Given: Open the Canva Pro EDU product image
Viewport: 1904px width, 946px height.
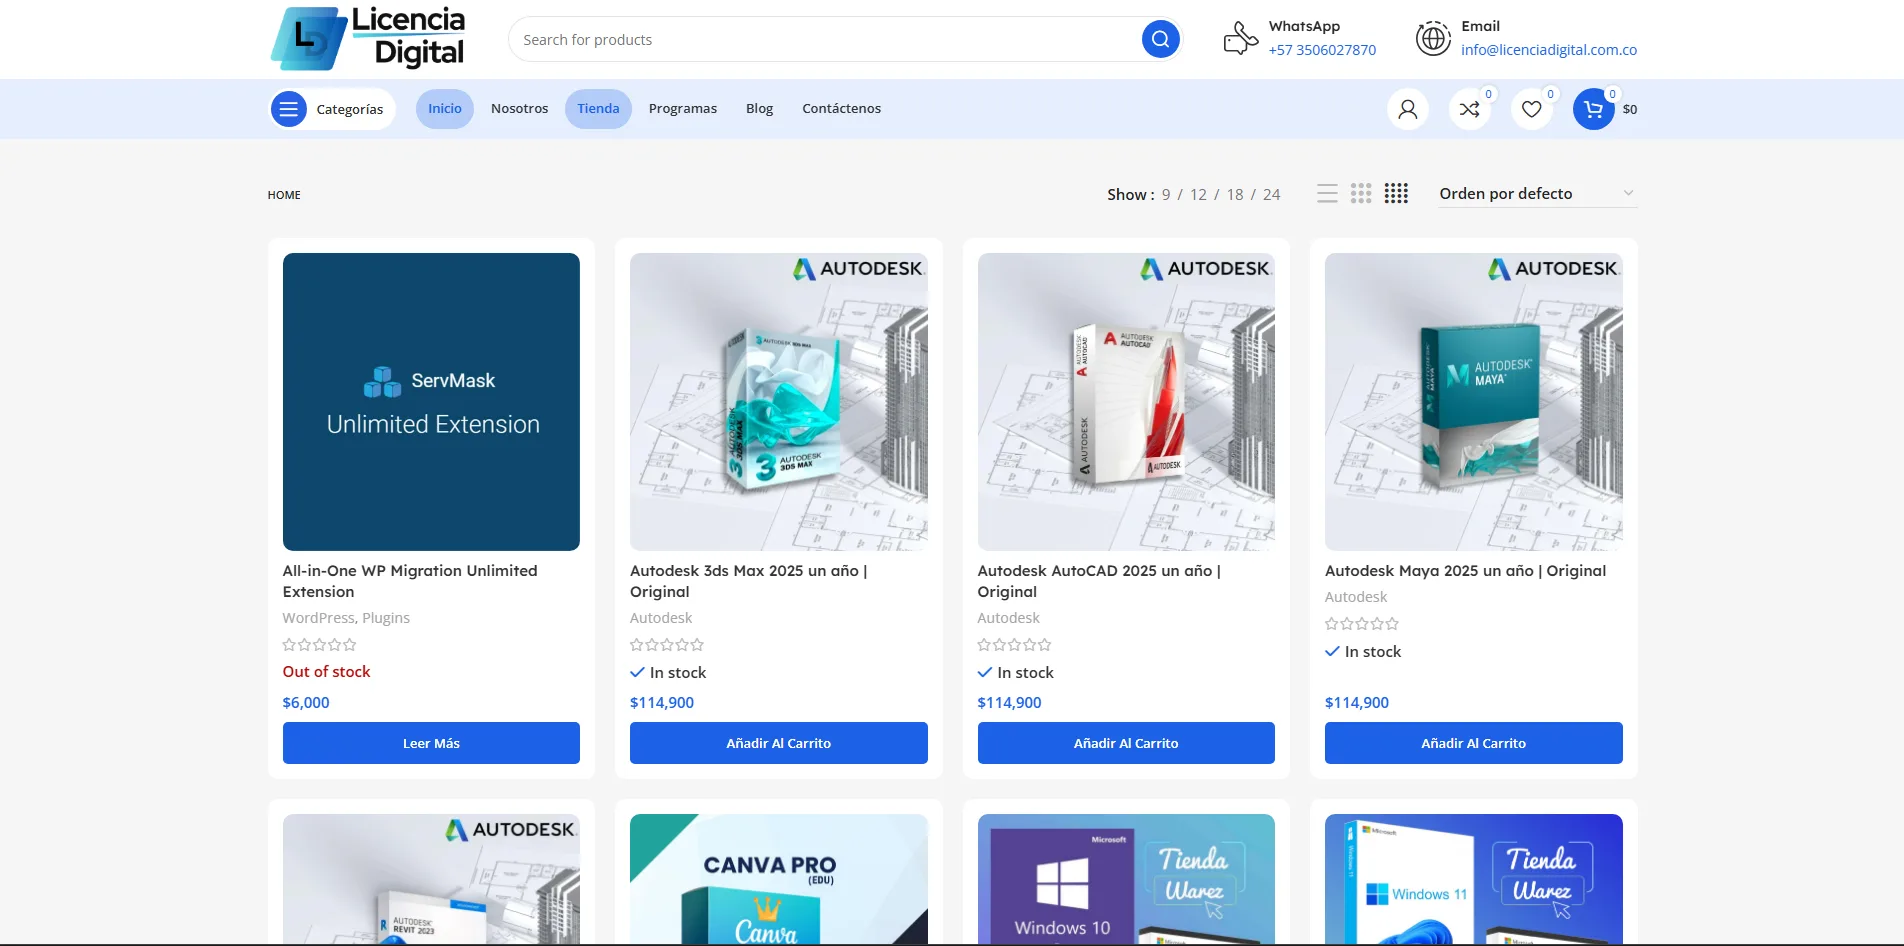Looking at the screenshot, I should [x=779, y=879].
